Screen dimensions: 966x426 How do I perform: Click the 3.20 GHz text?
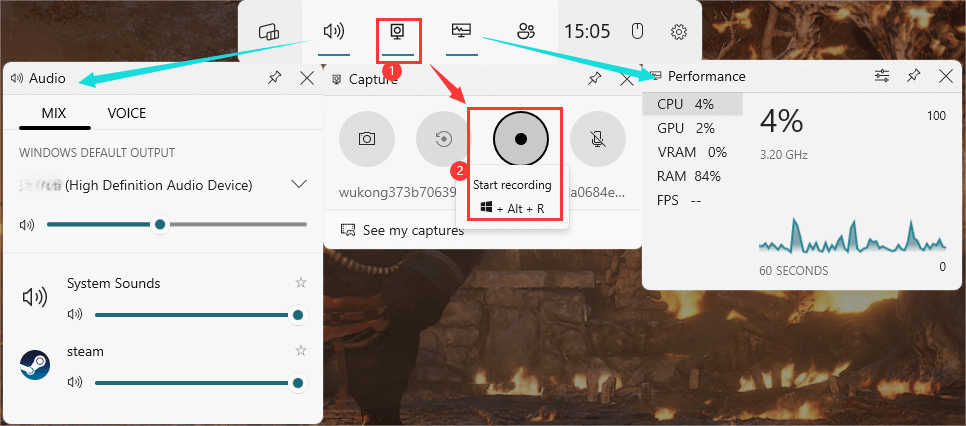pos(784,155)
